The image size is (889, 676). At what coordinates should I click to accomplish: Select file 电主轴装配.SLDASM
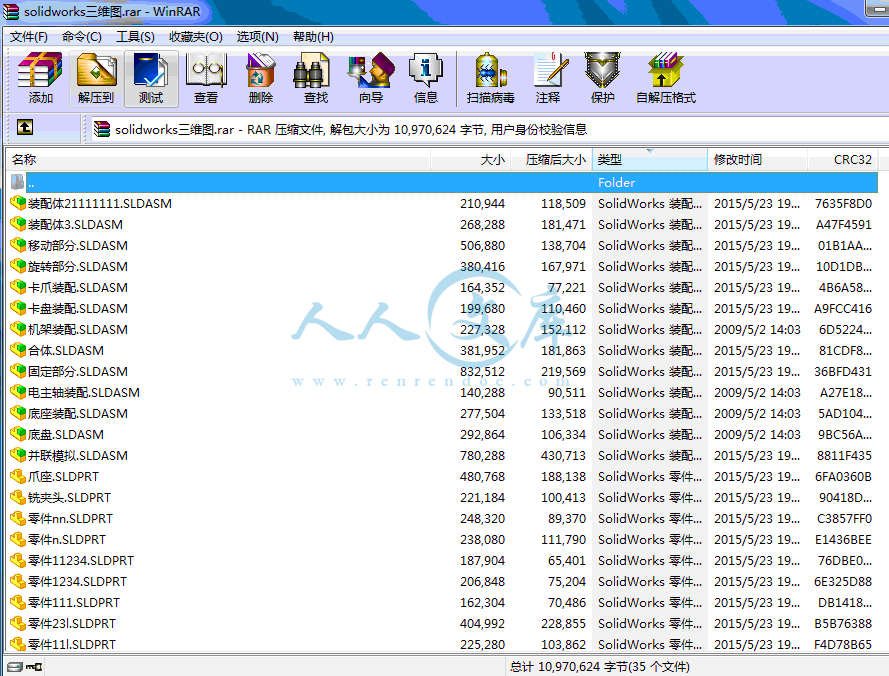84,392
